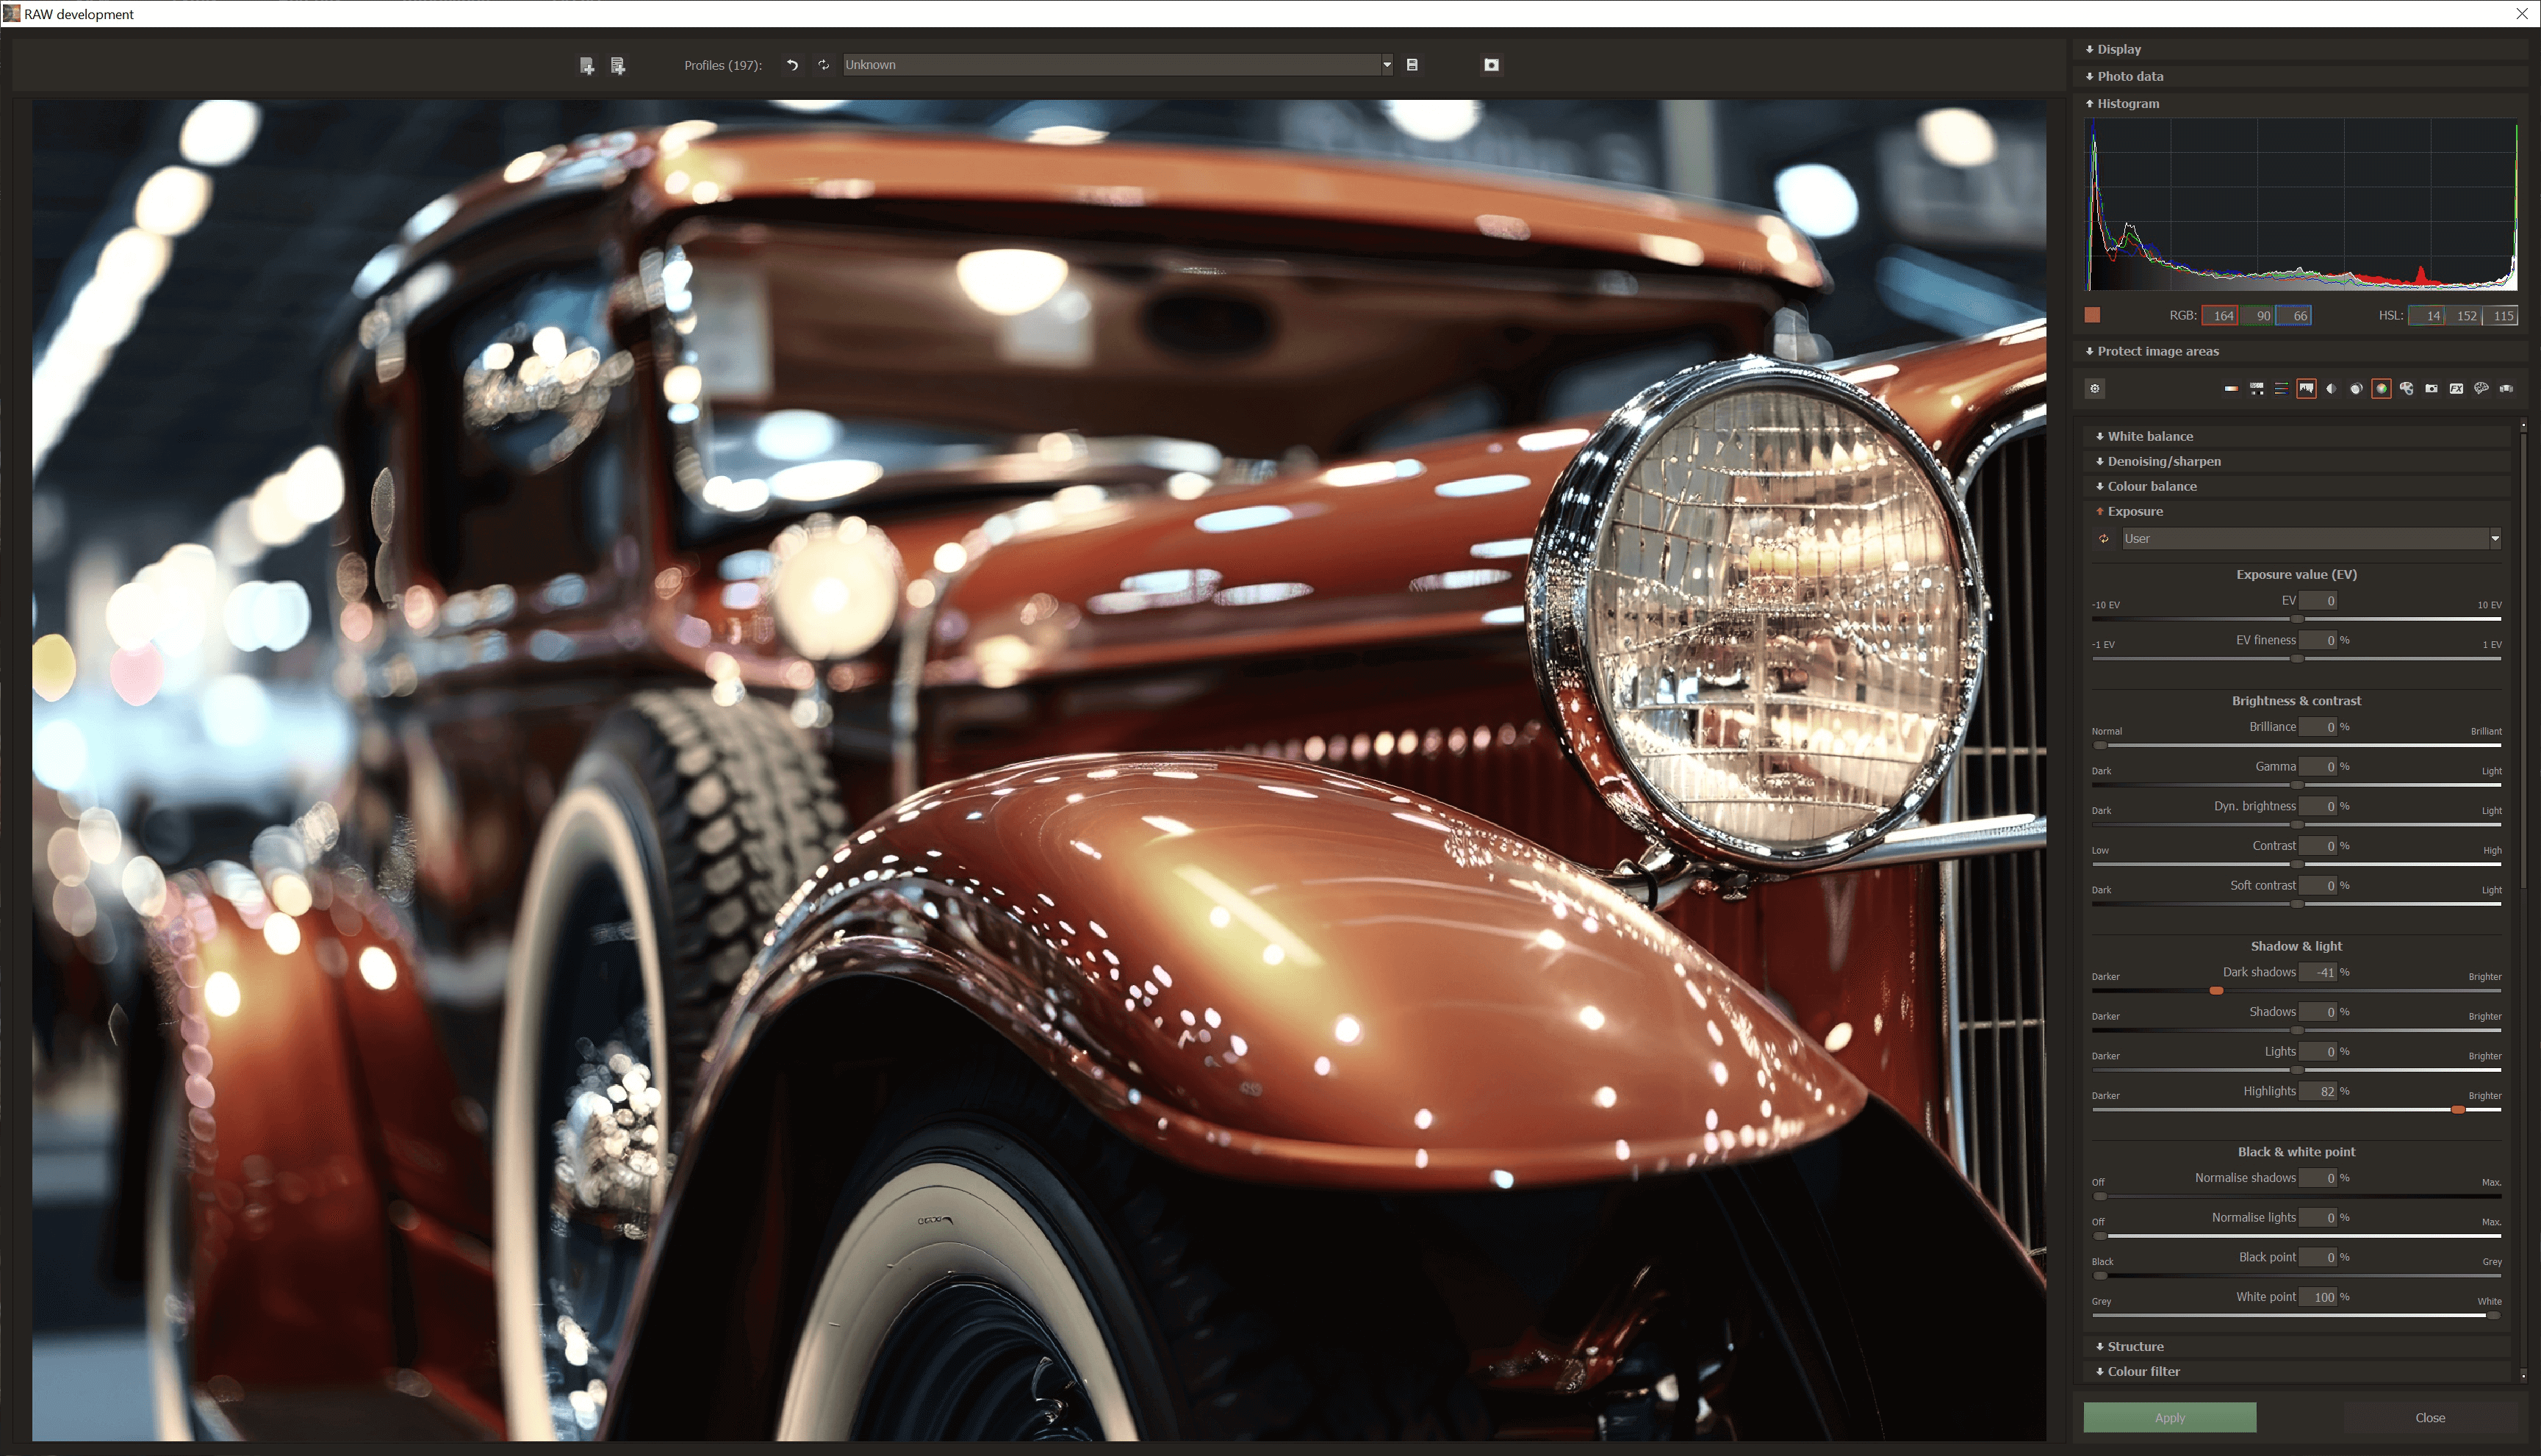The height and width of the screenshot is (1456, 2541).
Task: Toggle the histogram exposure module icon
Action: 2306,389
